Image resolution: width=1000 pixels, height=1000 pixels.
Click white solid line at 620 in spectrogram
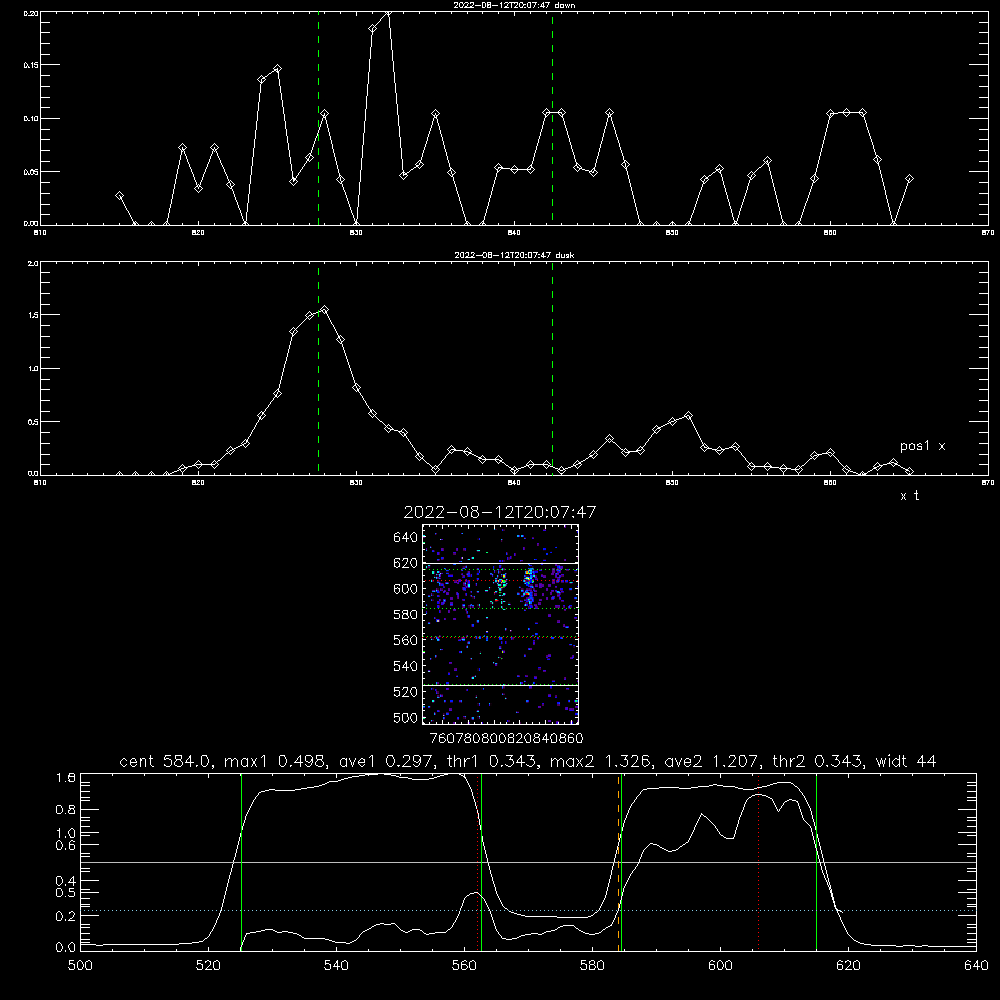tap(500, 563)
